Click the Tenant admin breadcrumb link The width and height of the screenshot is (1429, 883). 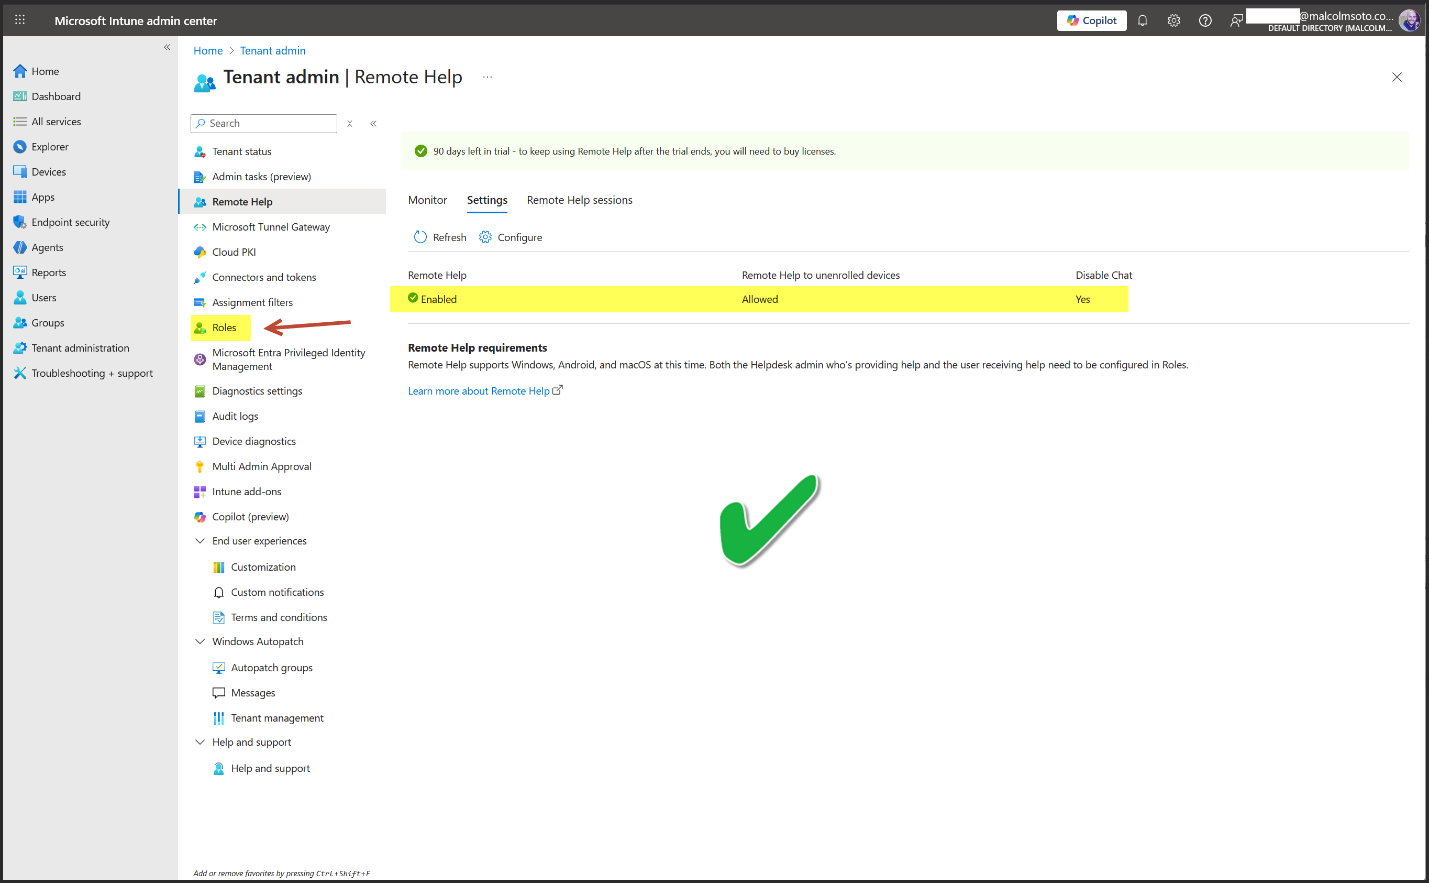click(x=272, y=51)
